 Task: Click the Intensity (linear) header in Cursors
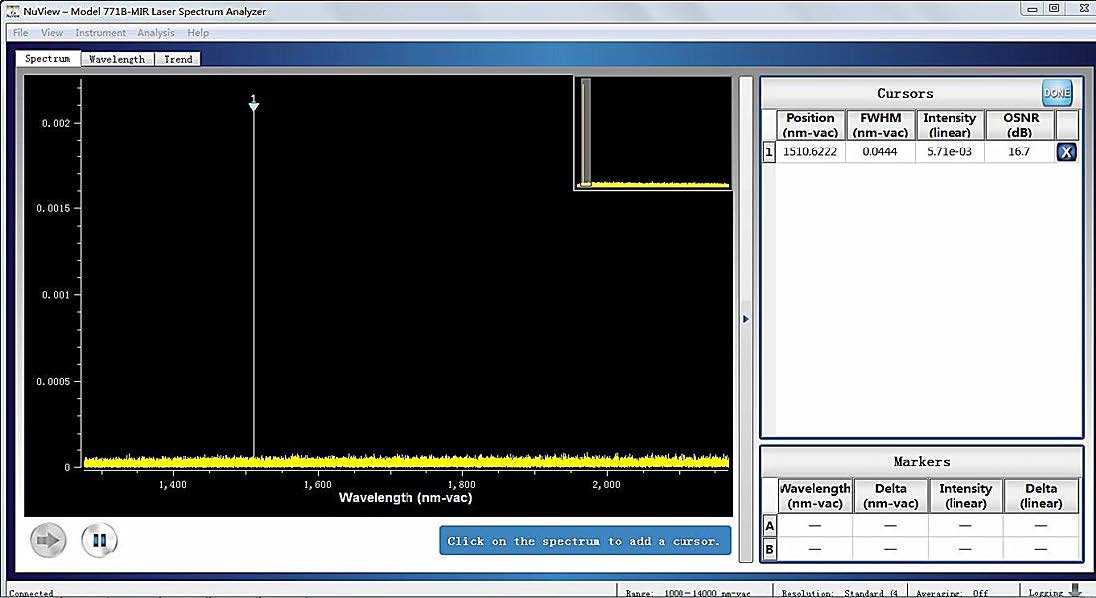[949, 125]
